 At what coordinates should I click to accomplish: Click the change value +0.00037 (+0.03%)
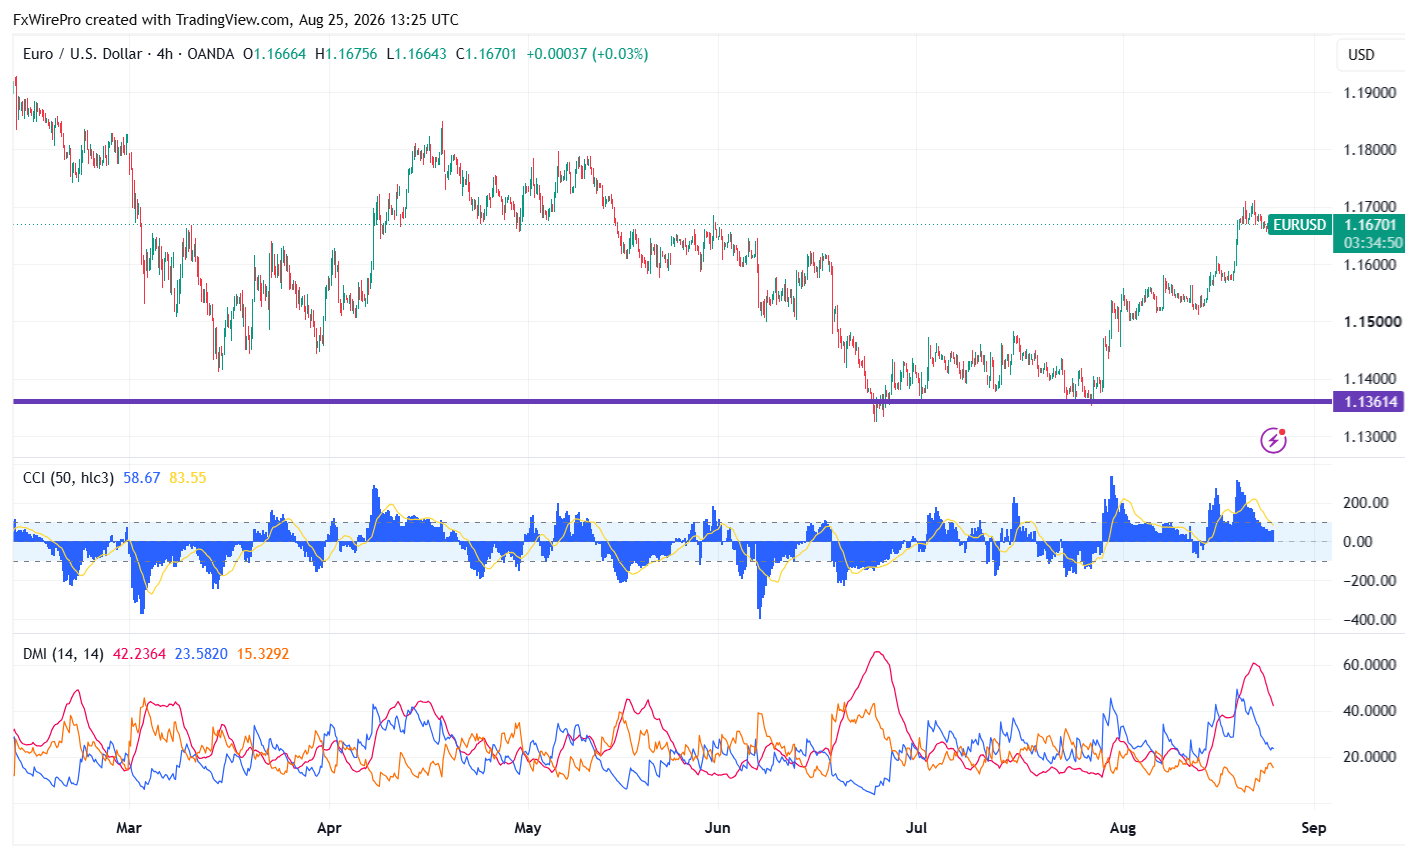pos(587,54)
